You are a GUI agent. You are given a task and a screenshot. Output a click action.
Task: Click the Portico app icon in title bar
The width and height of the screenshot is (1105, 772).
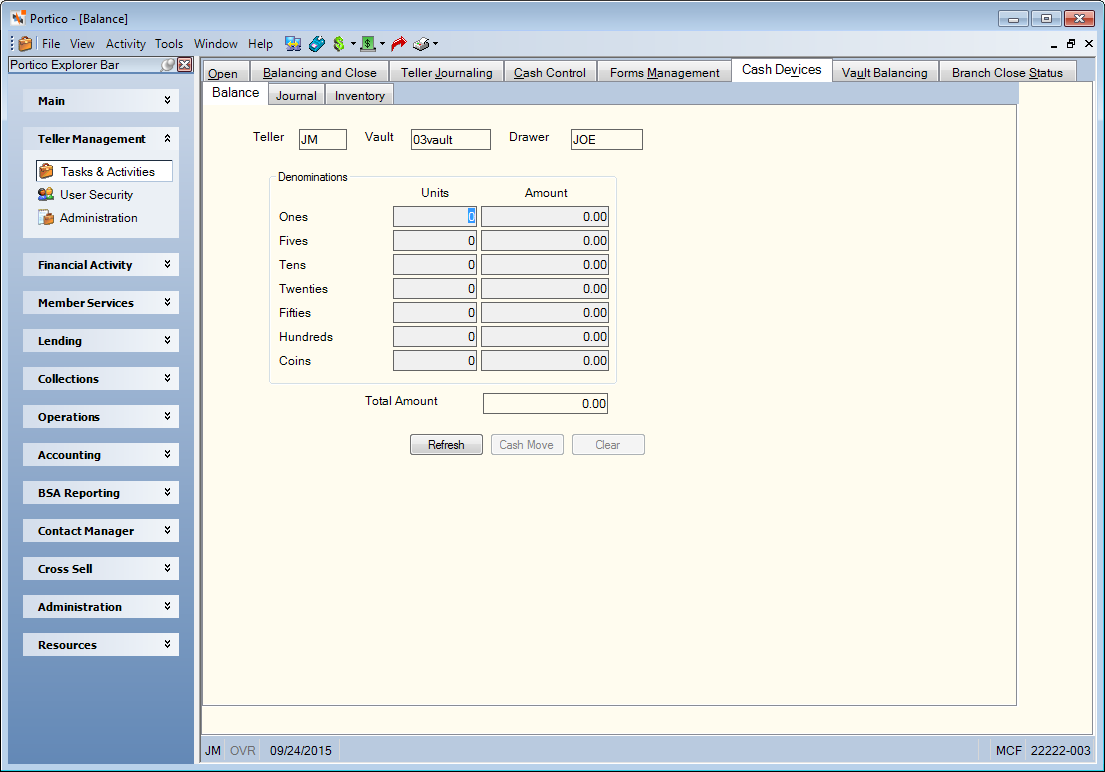click(x=18, y=18)
